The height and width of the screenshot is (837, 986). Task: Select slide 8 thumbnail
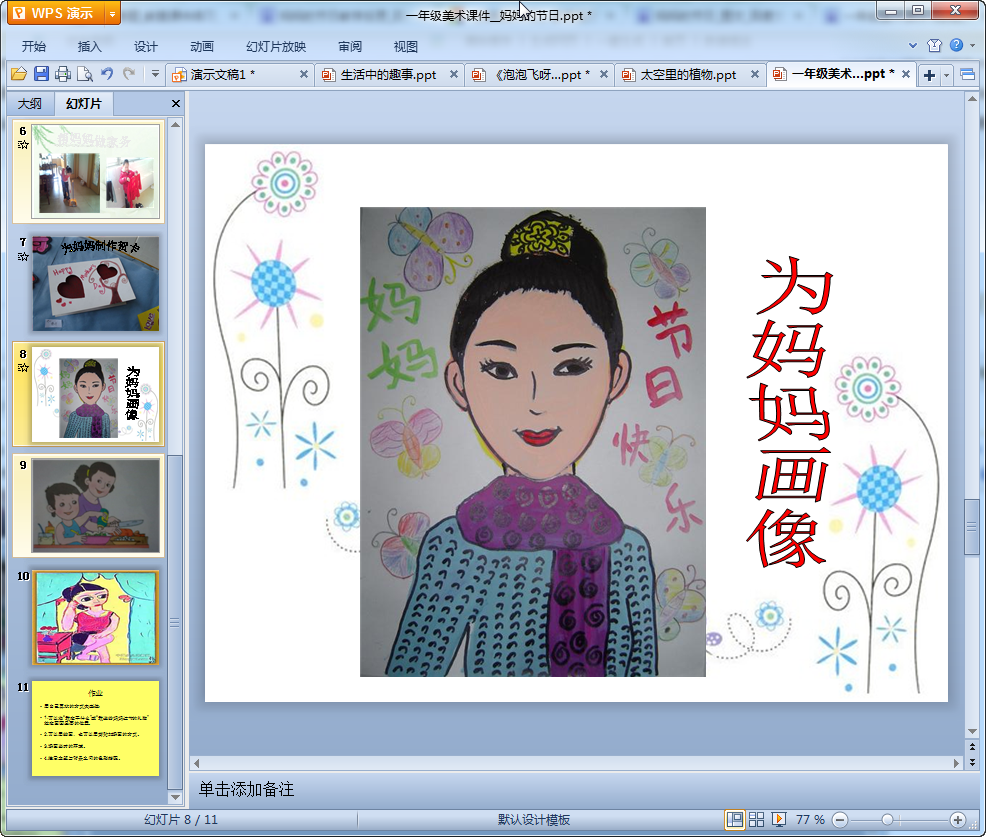coord(96,394)
